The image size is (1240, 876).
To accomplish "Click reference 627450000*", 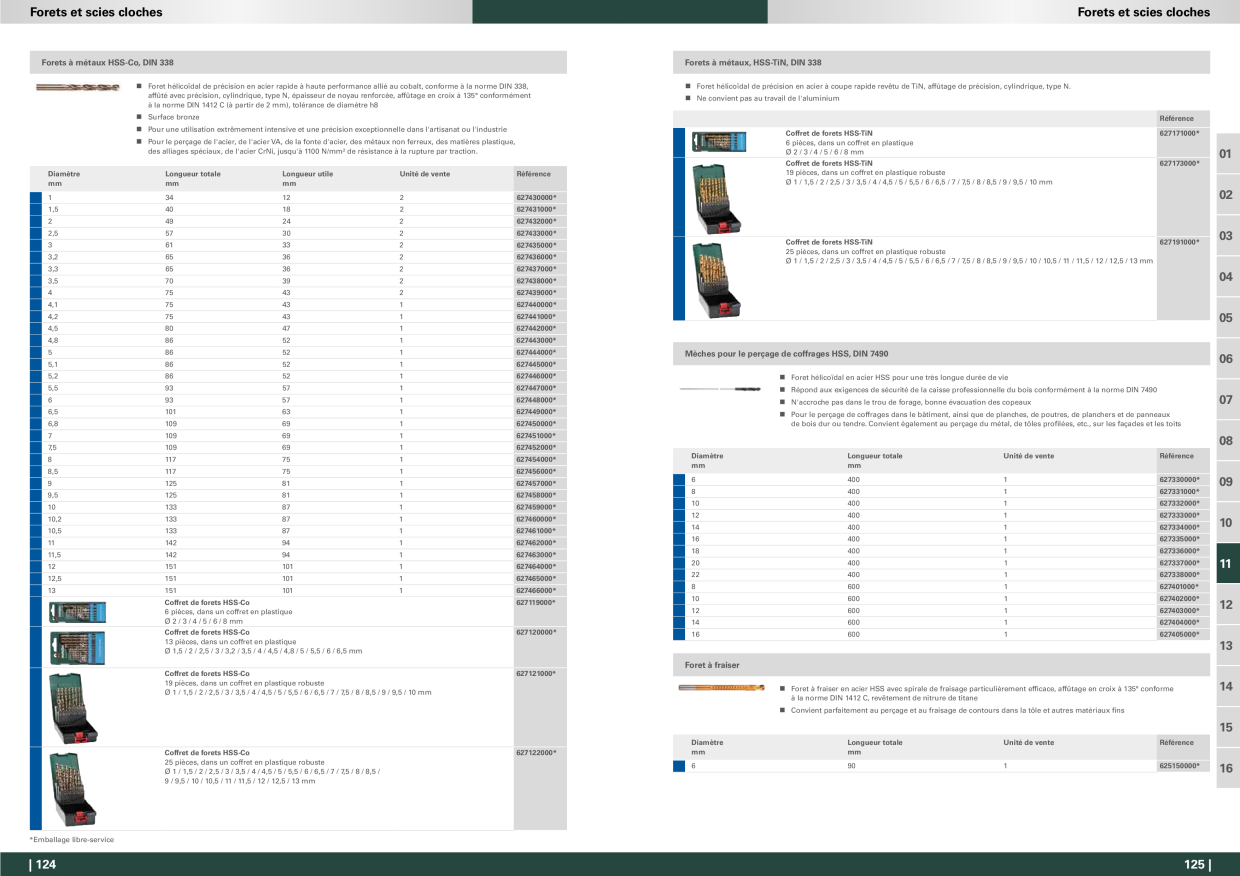I will point(536,424).
